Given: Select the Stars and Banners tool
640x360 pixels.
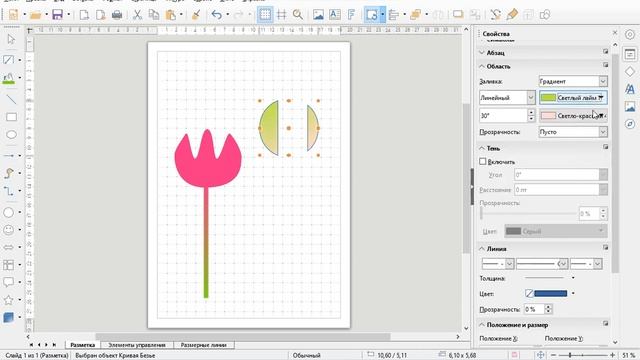Looking at the screenshot, I should (9, 300).
